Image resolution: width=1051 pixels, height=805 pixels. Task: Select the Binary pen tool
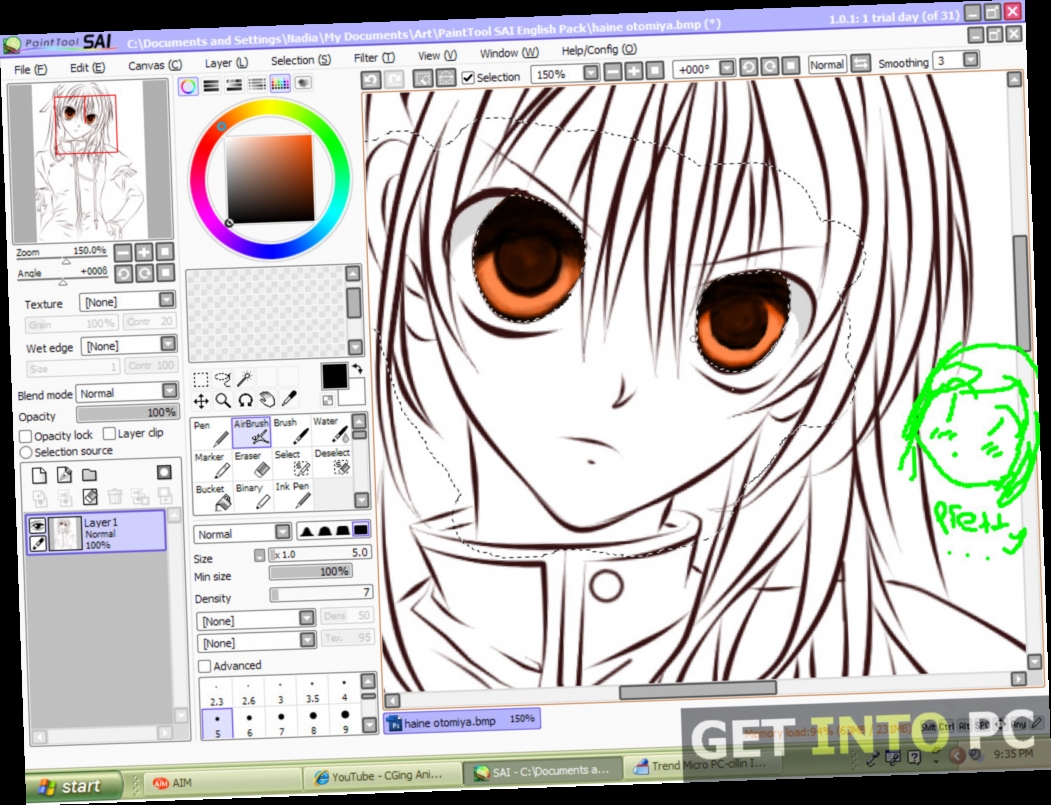pos(253,496)
